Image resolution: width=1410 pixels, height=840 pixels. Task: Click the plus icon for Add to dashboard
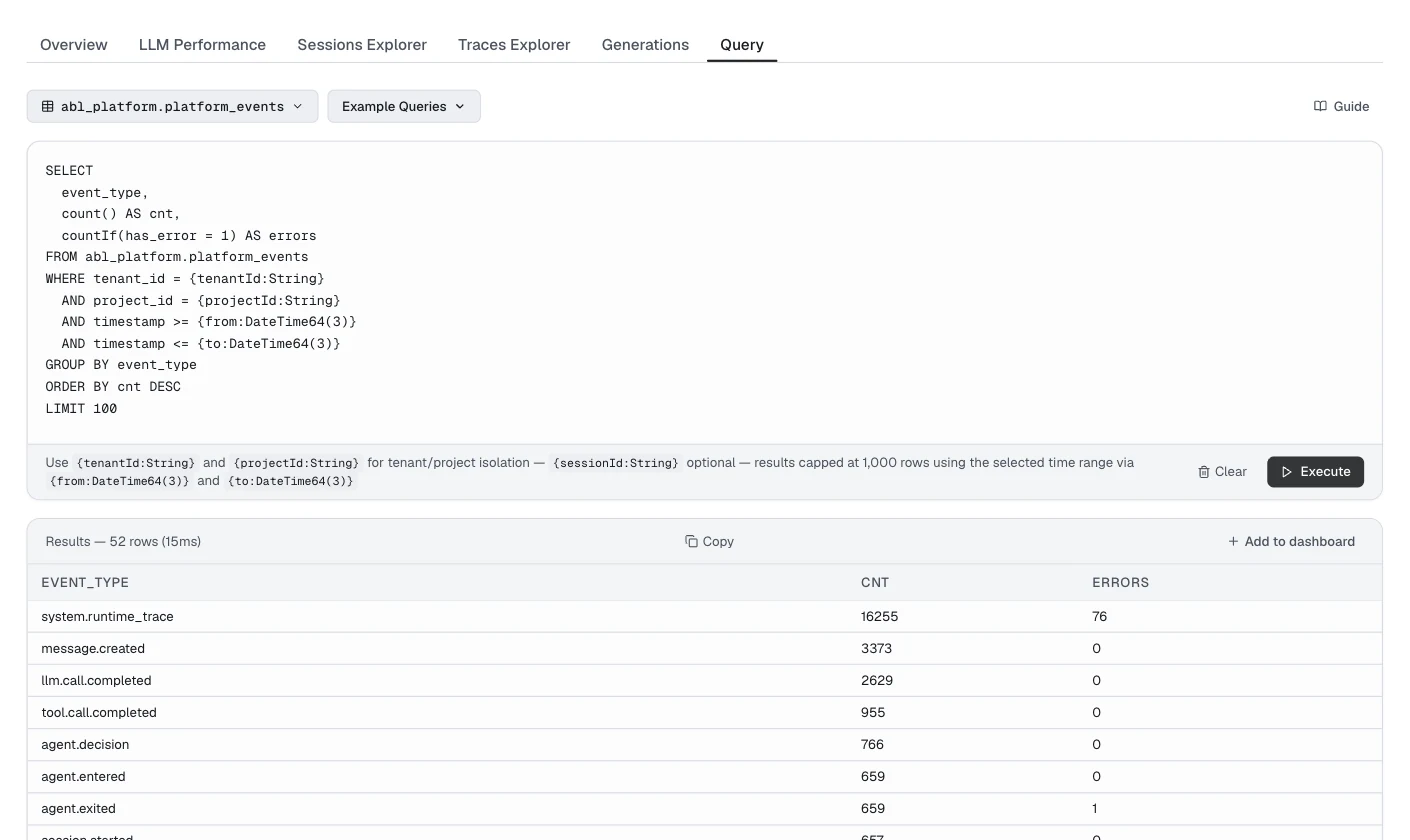(x=1233, y=541)
